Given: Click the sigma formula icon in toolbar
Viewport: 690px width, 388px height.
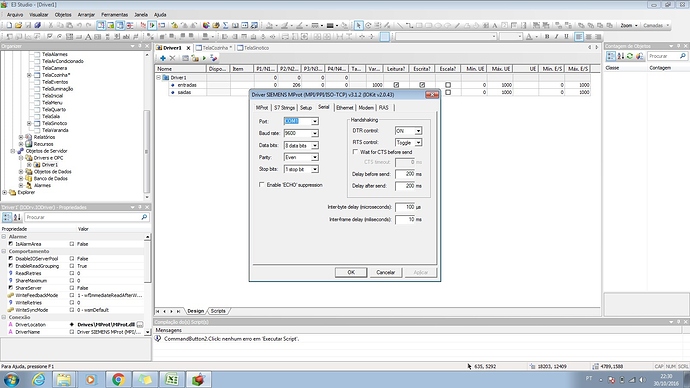Looking at the screenshot, I should coord(225,26).
